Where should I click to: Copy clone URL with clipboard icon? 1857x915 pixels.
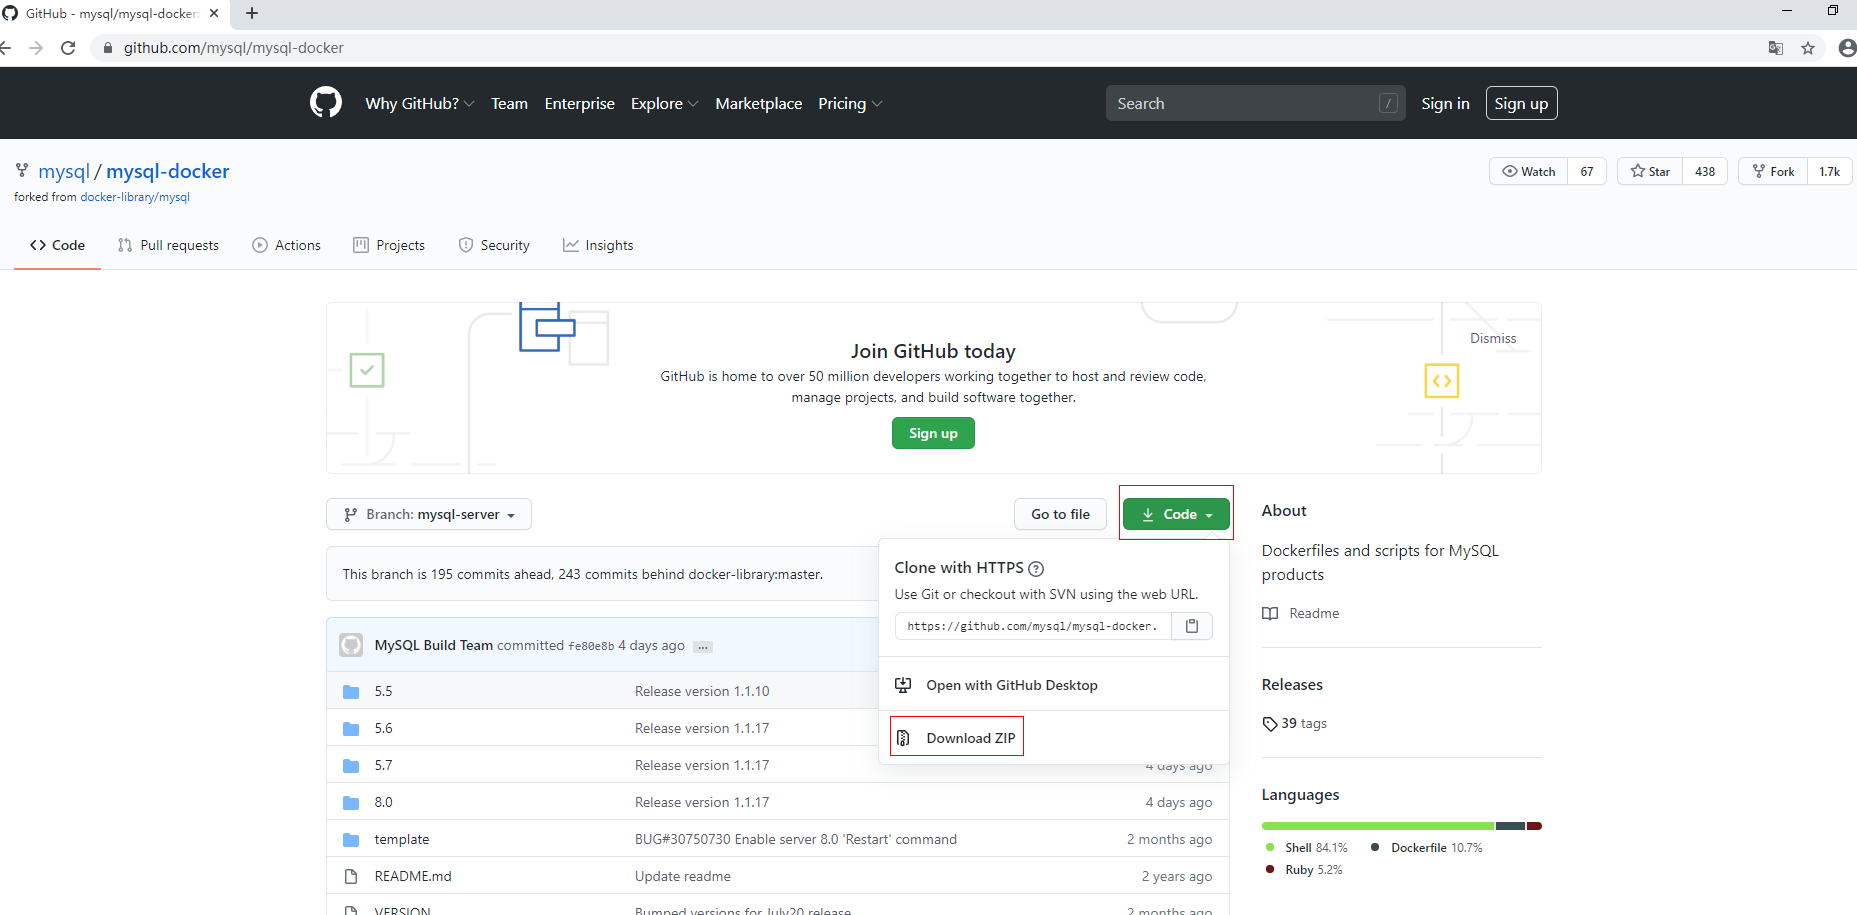coord(1192,626)
